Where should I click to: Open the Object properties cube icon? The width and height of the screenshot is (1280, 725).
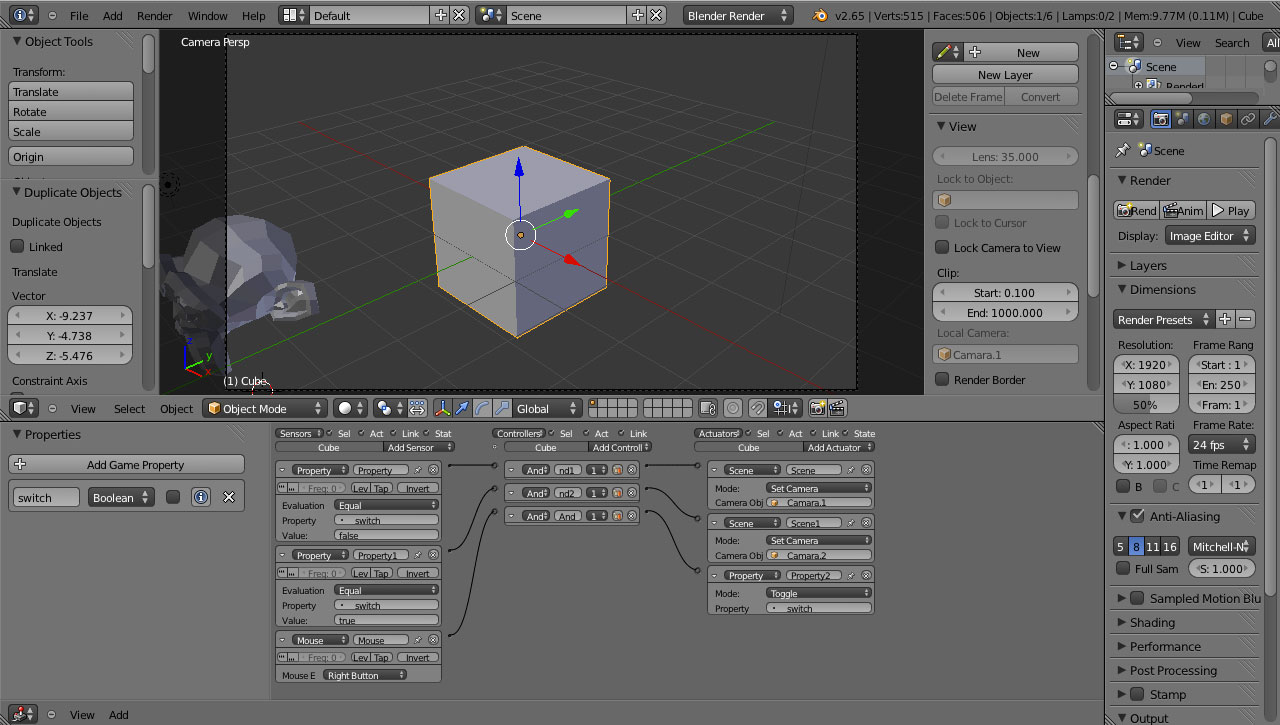(1226, 119)
